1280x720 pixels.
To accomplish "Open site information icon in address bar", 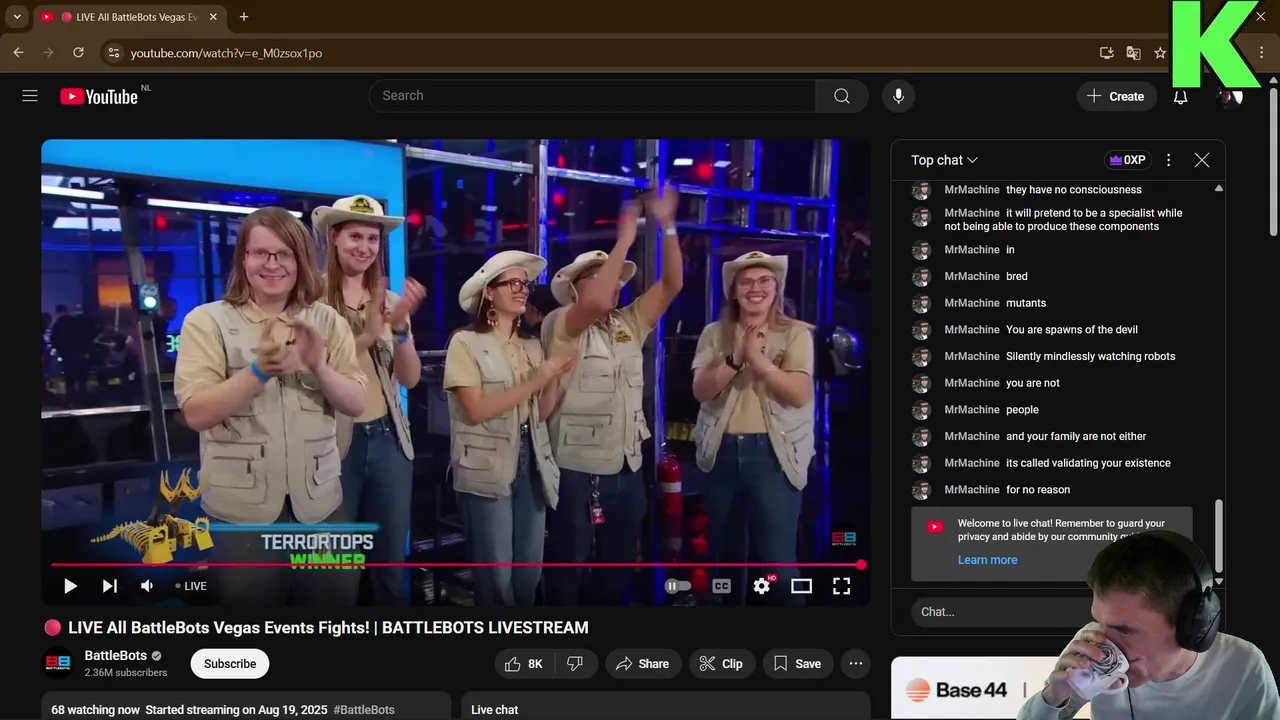I will pyautogui.click(x=113, y=53).
